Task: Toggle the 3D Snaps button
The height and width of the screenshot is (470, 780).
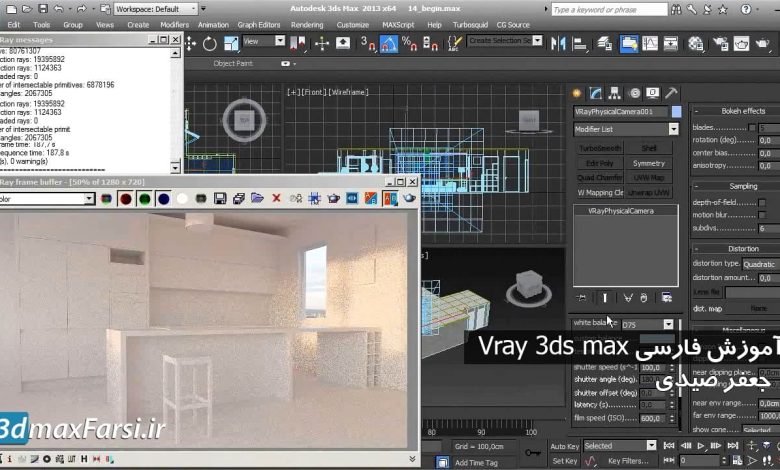Action: (x=368, y=44)
